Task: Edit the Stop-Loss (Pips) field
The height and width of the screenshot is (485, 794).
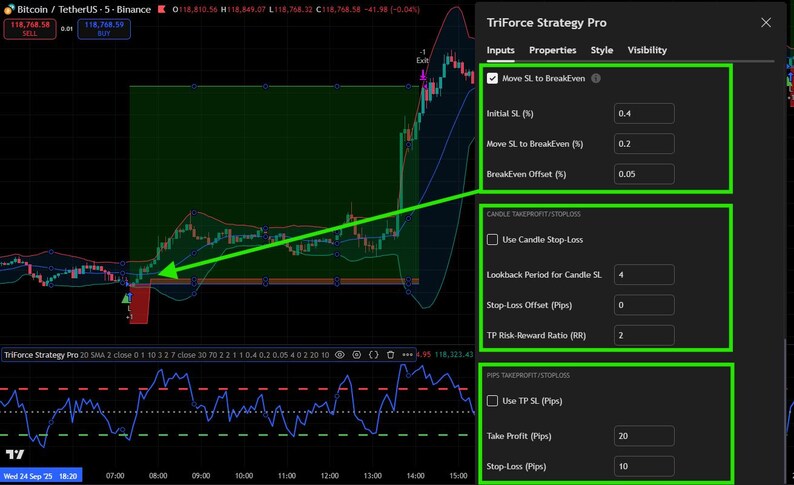Action: click(x=644, y=466)
